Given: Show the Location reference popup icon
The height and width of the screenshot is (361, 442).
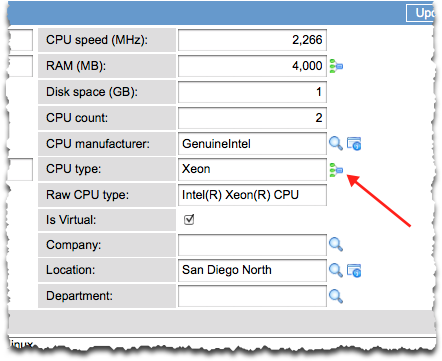Looking at the screenshot, I should point(354,270).
